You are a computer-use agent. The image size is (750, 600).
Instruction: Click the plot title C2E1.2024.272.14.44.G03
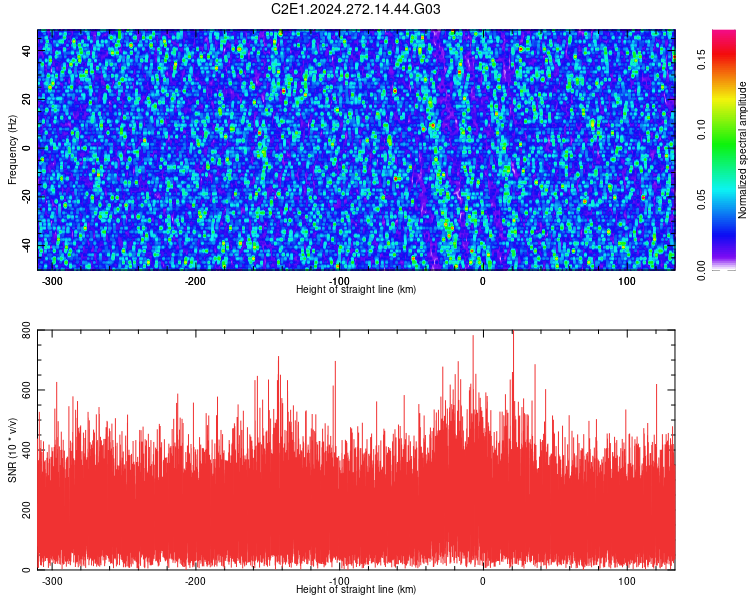[355, 9]
